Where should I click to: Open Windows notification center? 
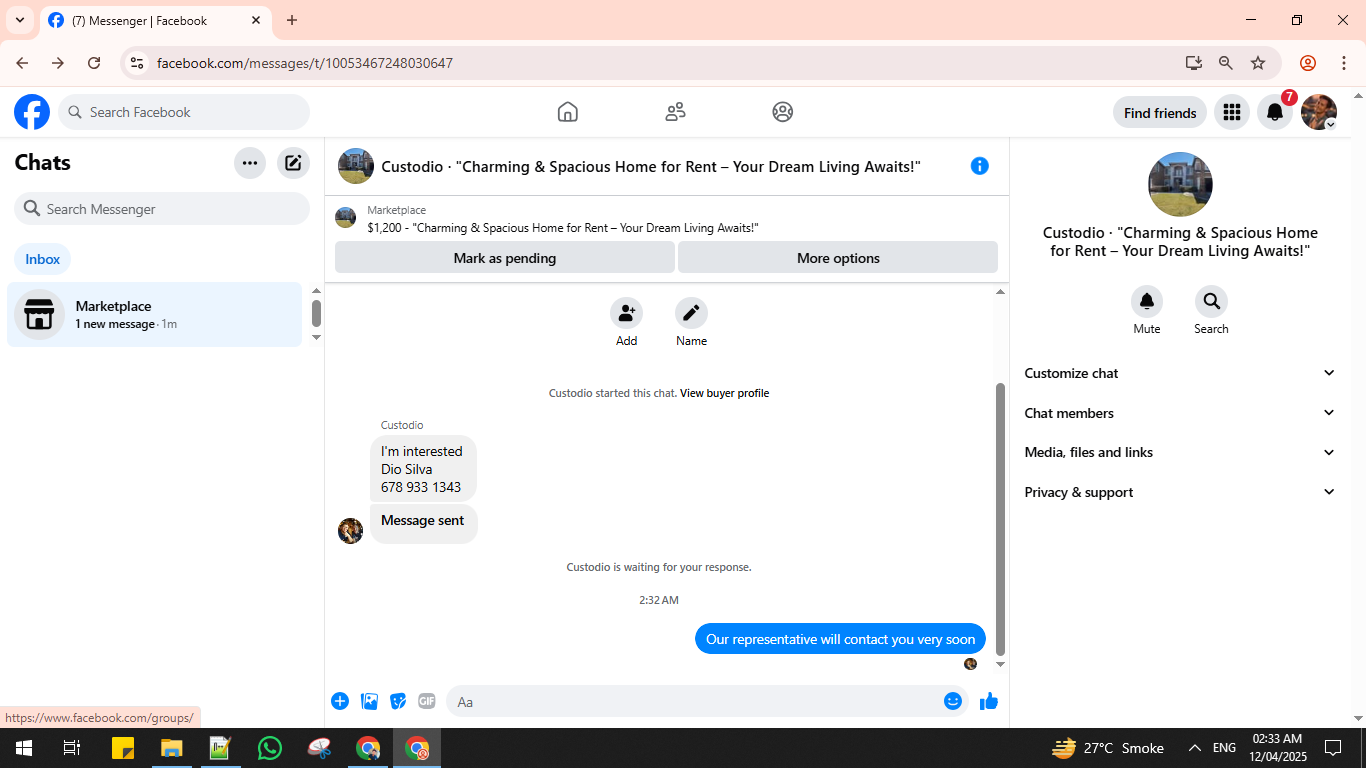pos(1333,748)
